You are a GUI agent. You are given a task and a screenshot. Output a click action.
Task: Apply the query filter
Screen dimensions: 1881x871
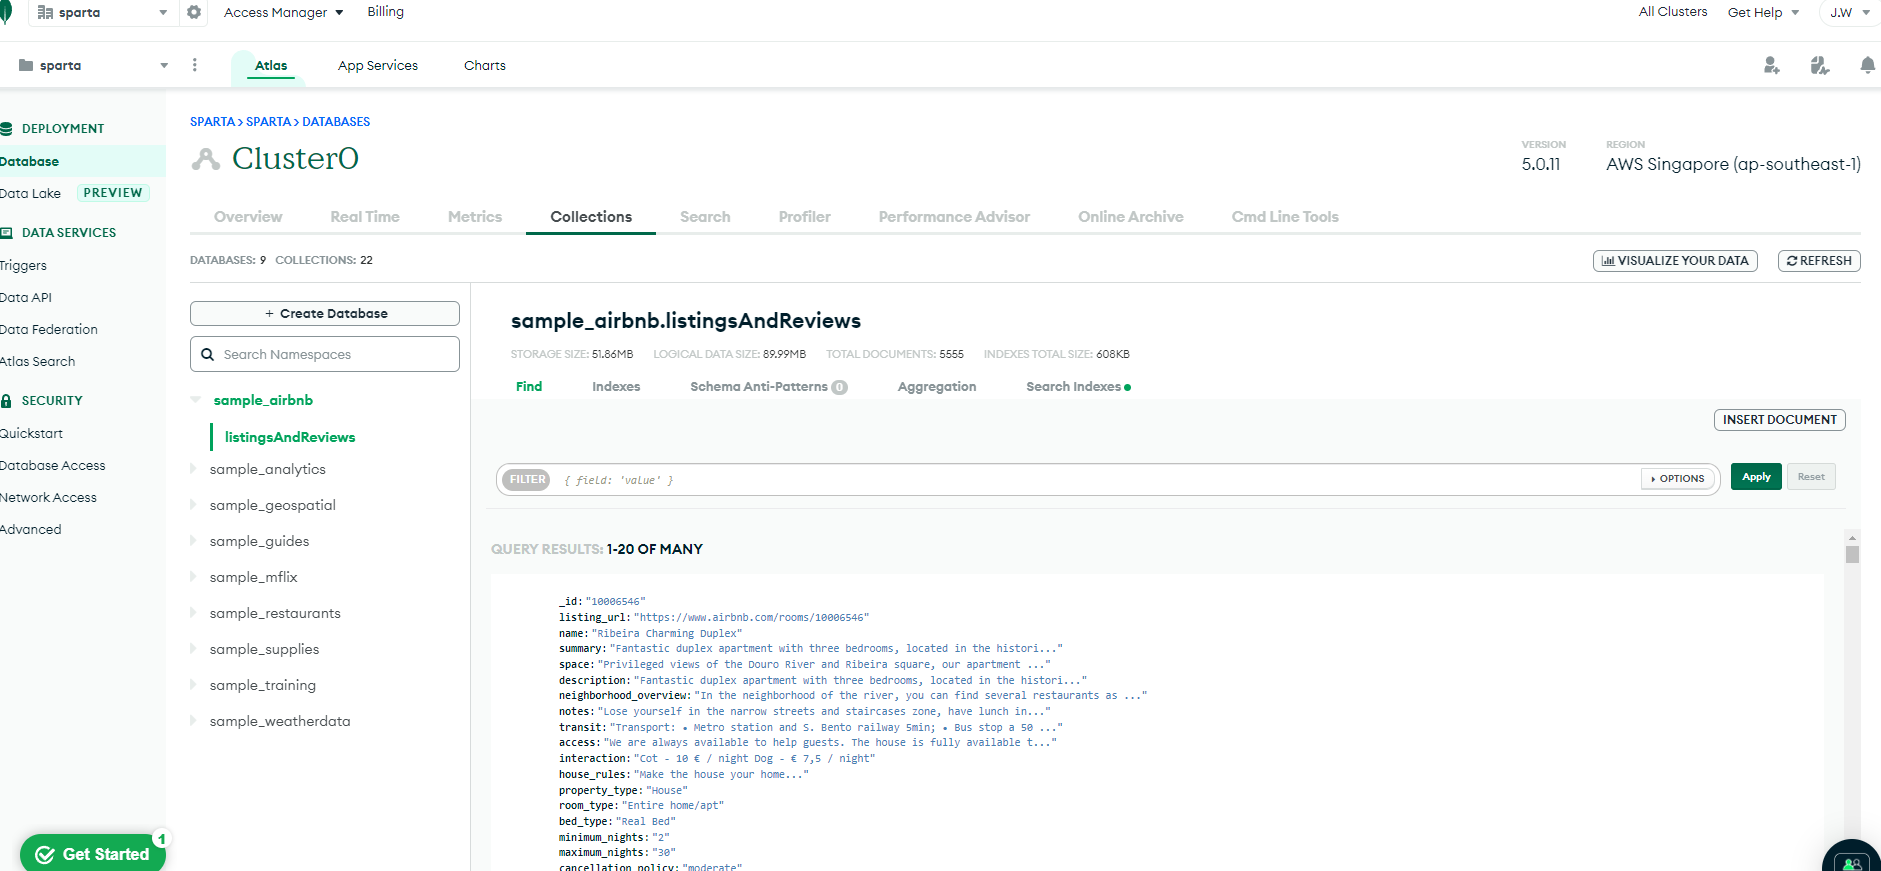tap(1756, 477)
